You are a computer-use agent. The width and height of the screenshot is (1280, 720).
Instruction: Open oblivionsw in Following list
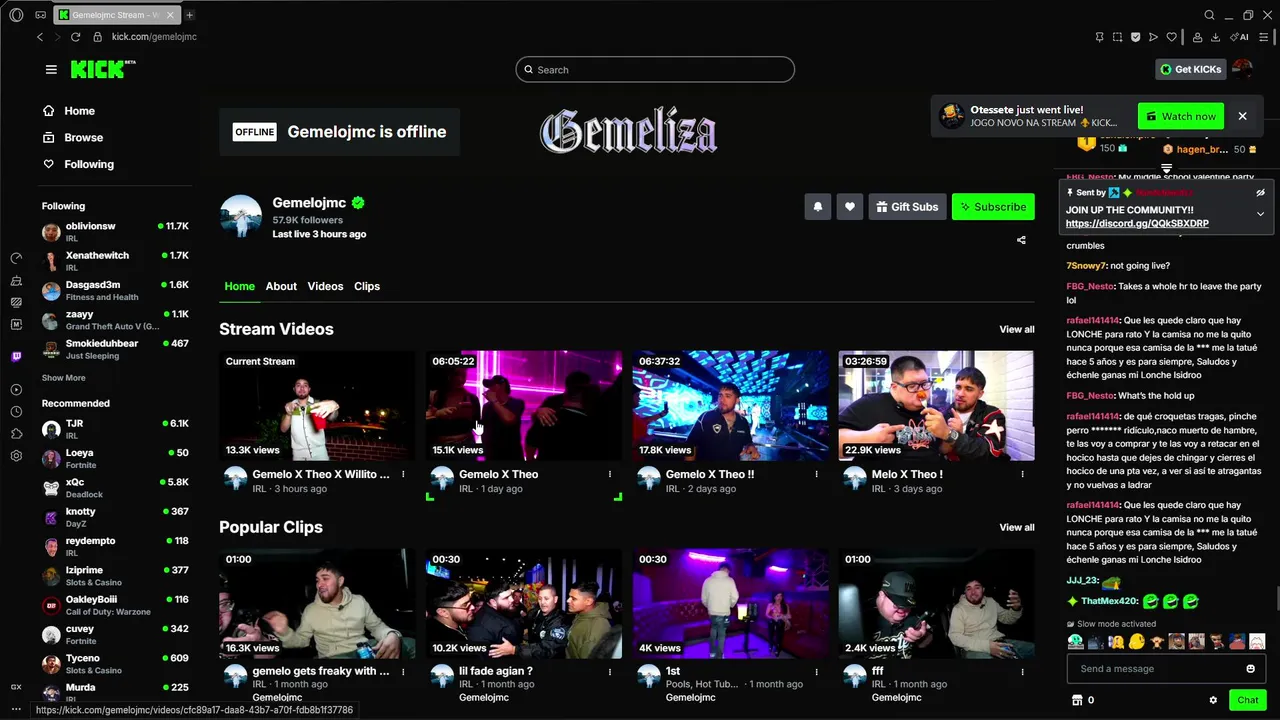tap(115, 232)
